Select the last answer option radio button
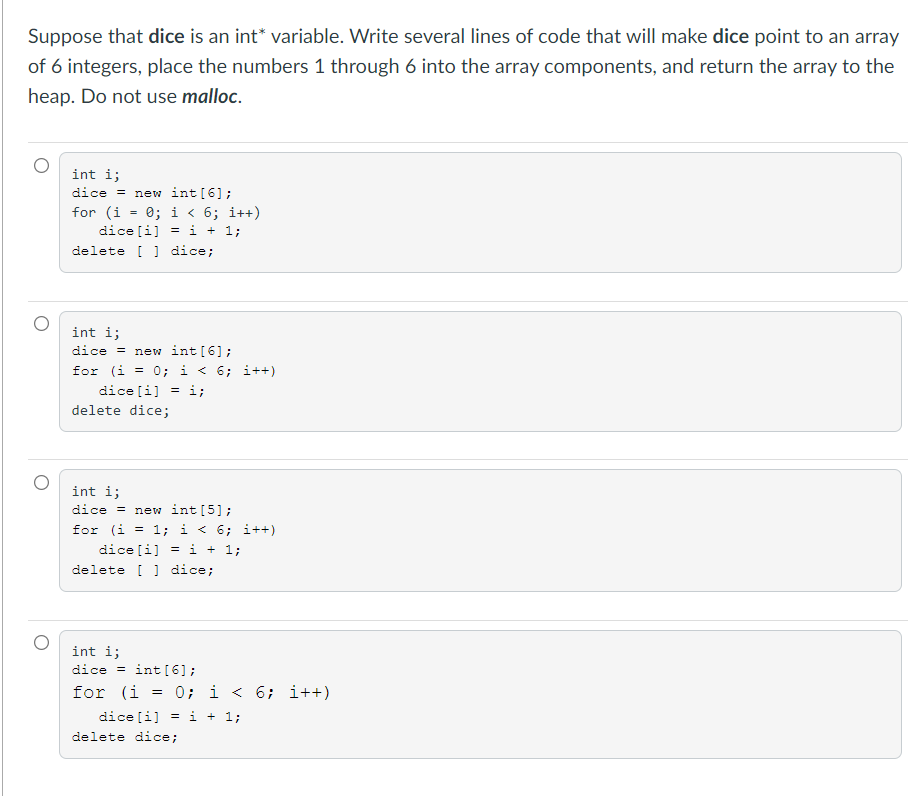Viewport: 921px width, 796px height. coord(41,642)
